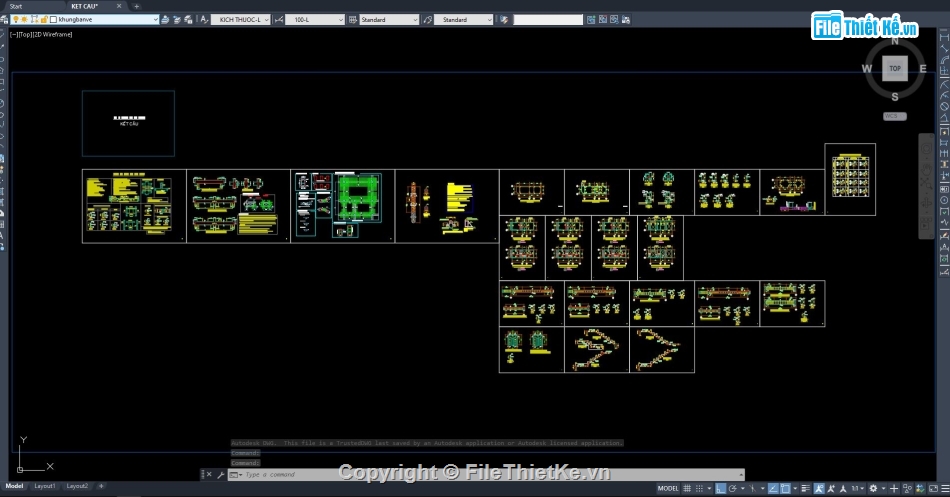Add a new layout with the plus button

[100, 486]
